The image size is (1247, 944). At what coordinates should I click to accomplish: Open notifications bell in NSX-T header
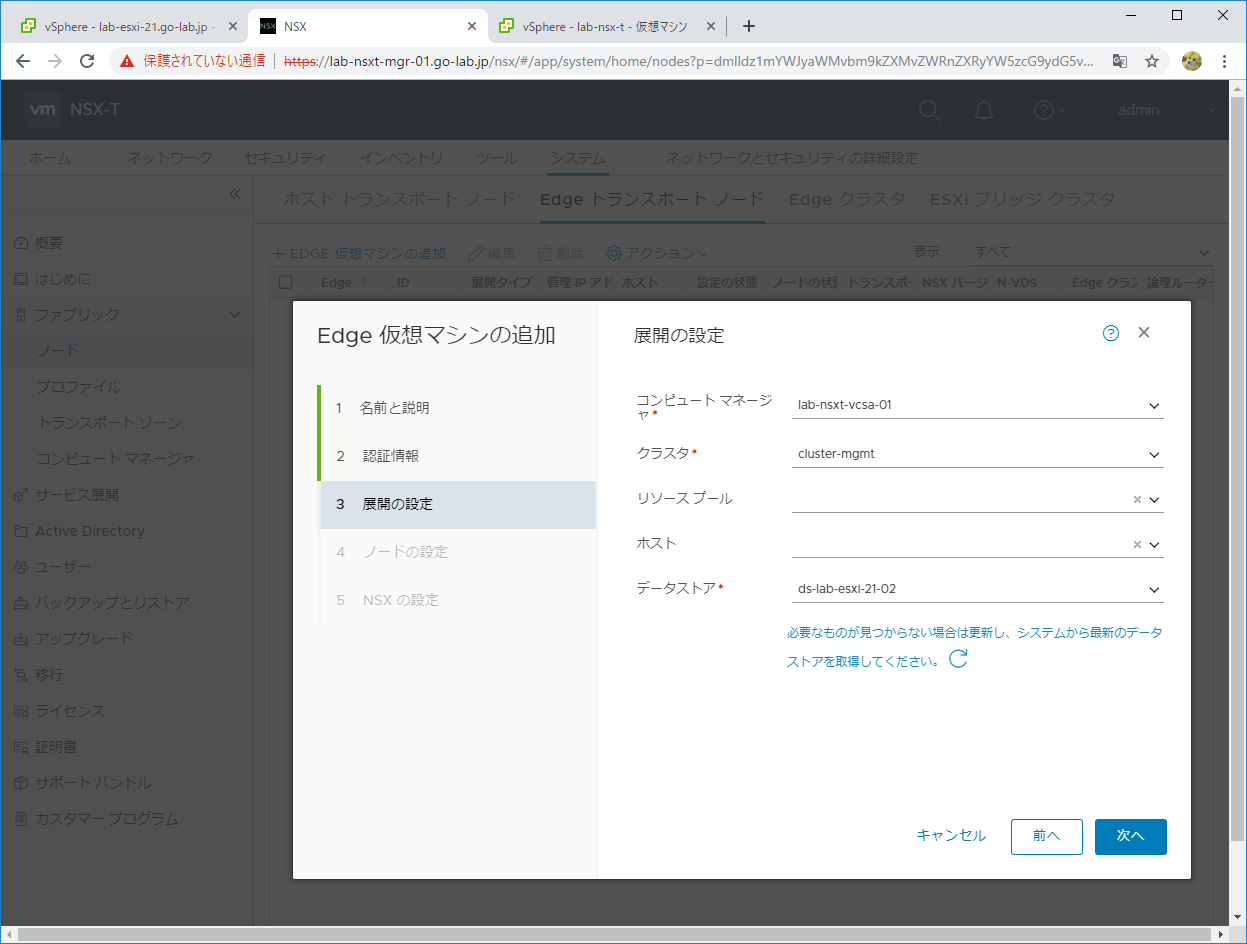pos(984,110)
